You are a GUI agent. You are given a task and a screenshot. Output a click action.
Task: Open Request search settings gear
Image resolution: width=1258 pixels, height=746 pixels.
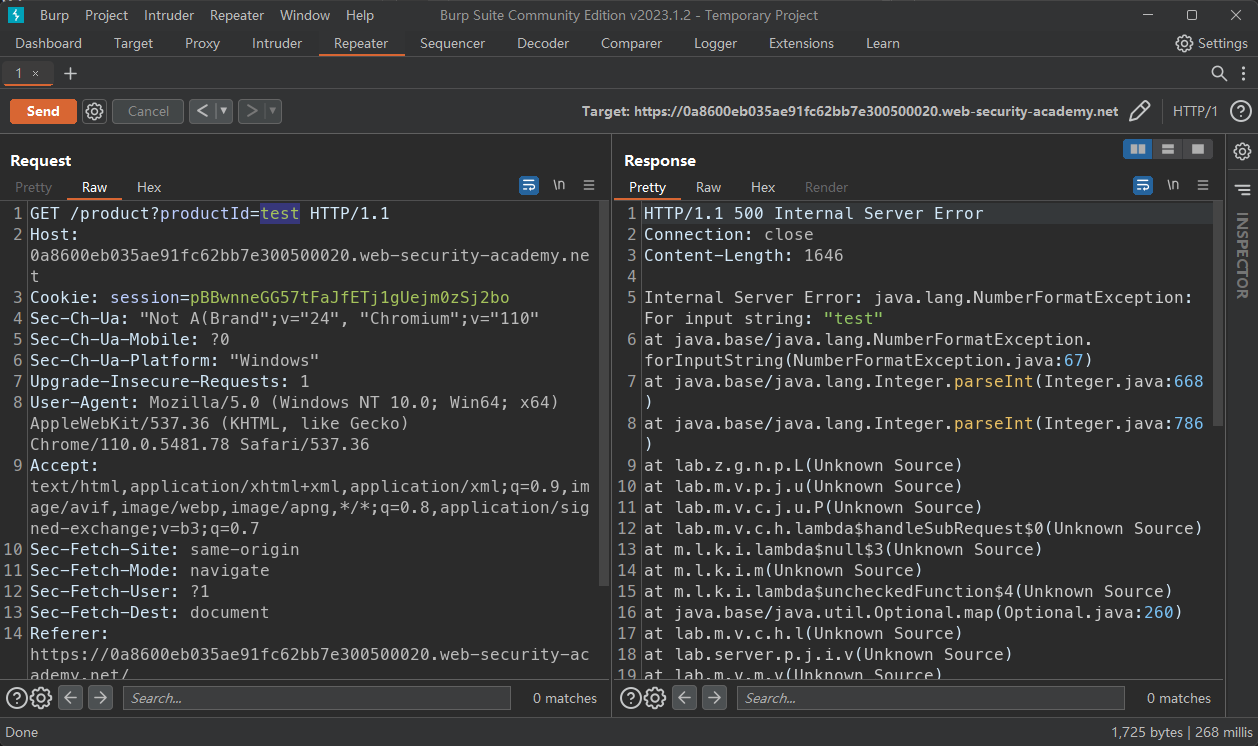point(40,698)
